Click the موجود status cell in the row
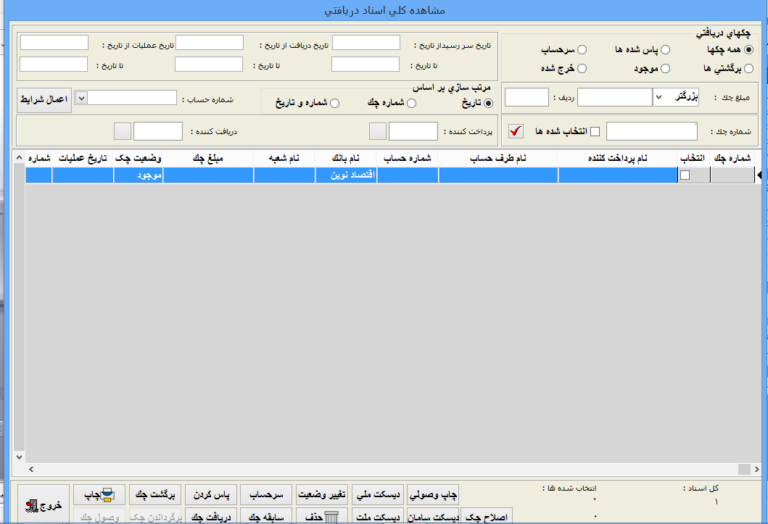Image resolution: width=768 pixels, height=524 pixels. click(x=138, y=175)
